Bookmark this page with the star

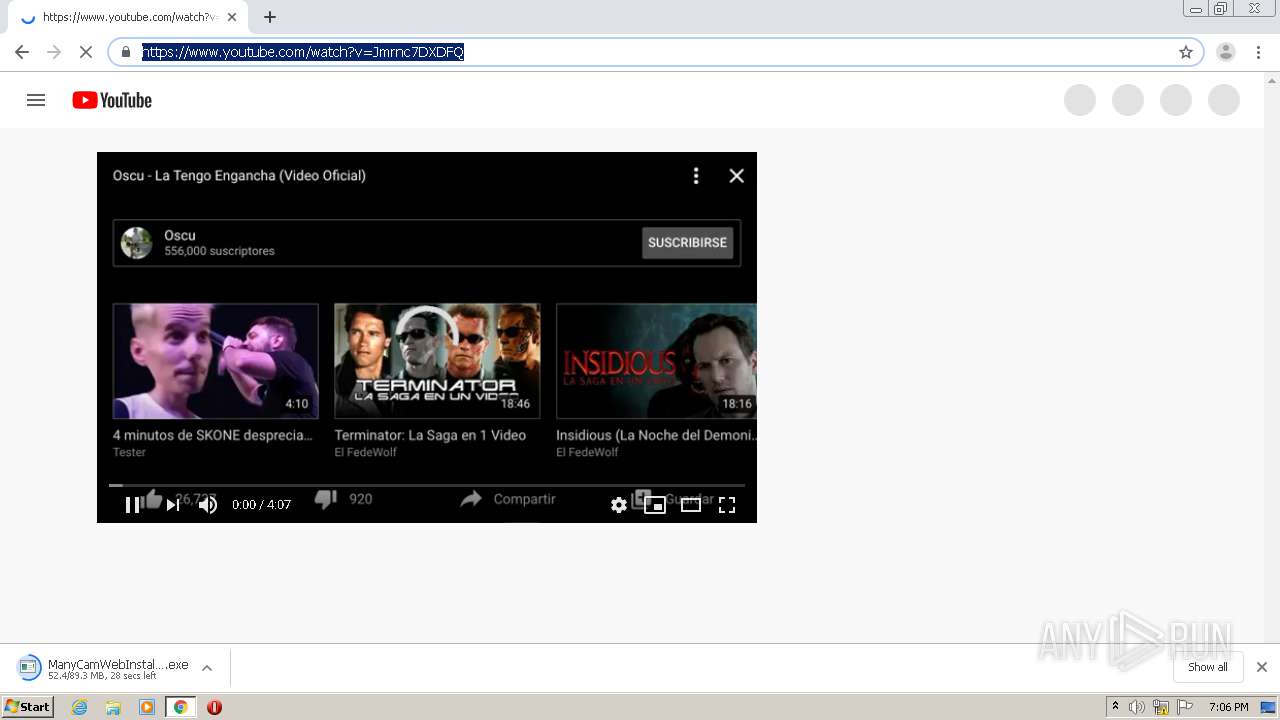click(x=1186, y=52)
